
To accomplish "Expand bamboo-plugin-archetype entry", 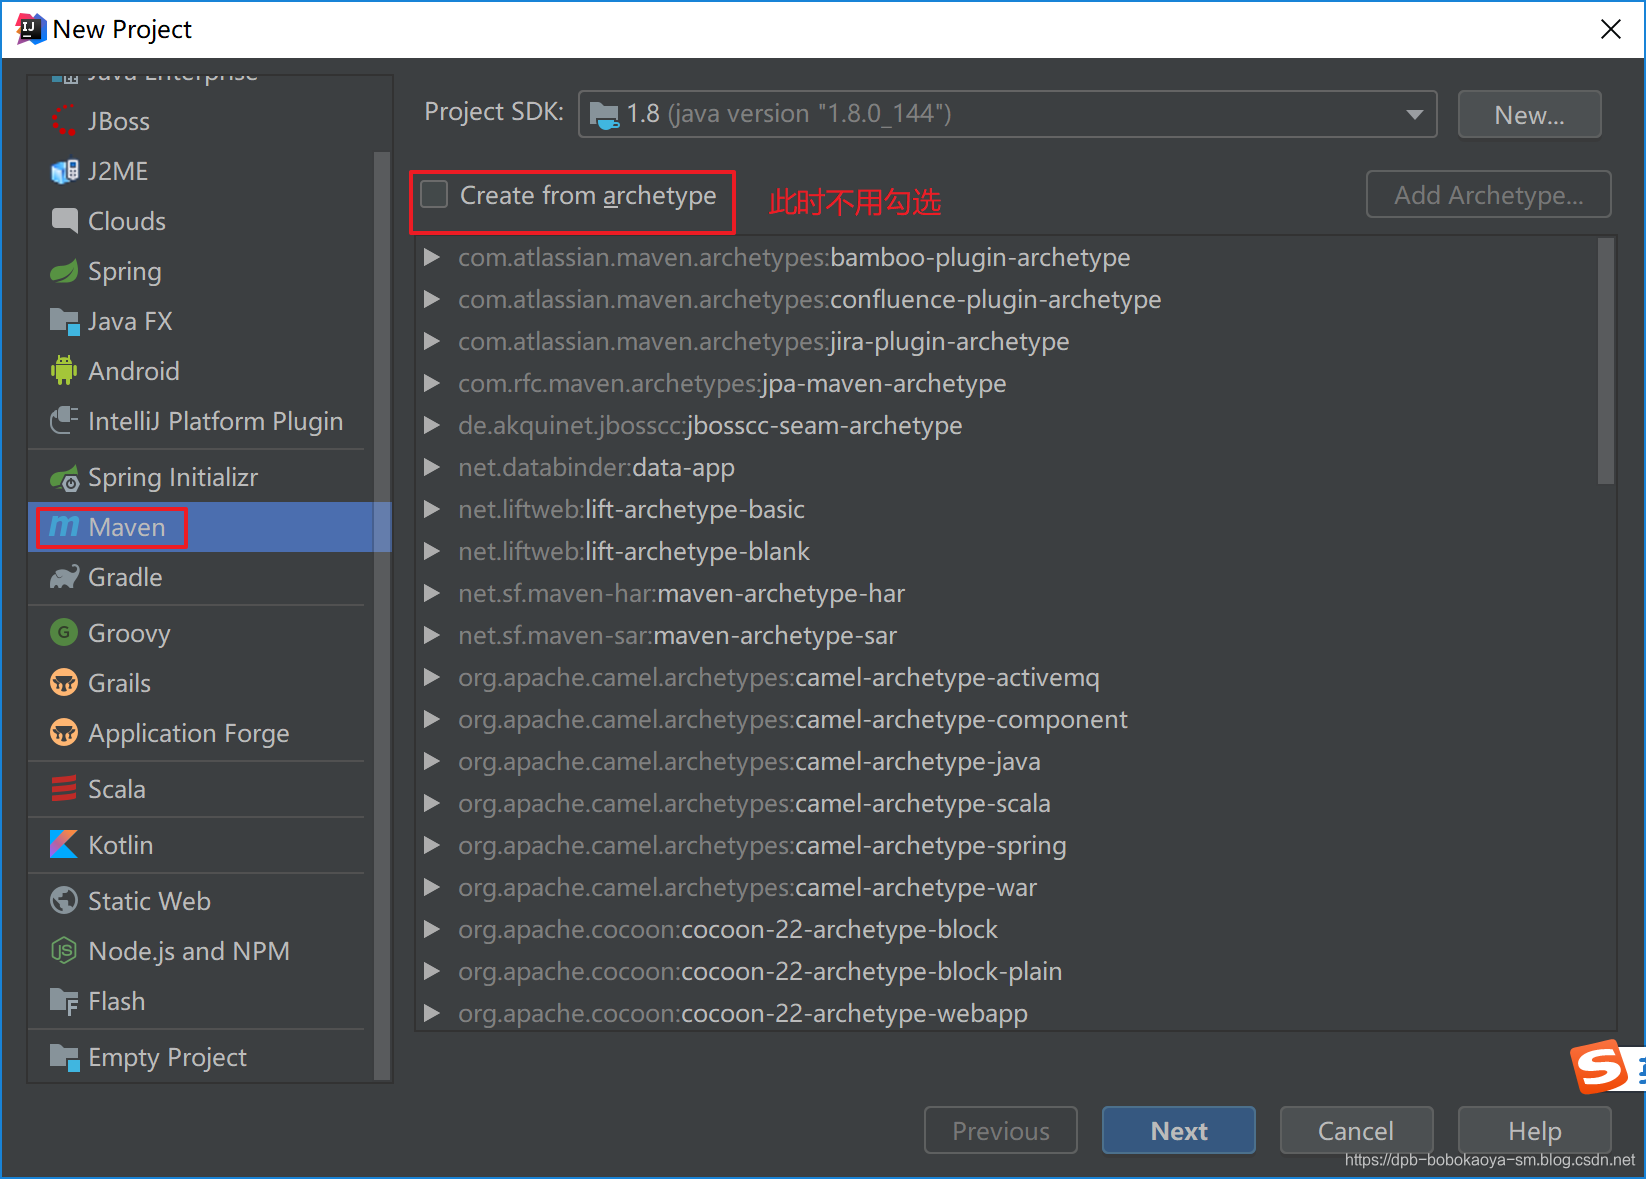I will 432,257.
